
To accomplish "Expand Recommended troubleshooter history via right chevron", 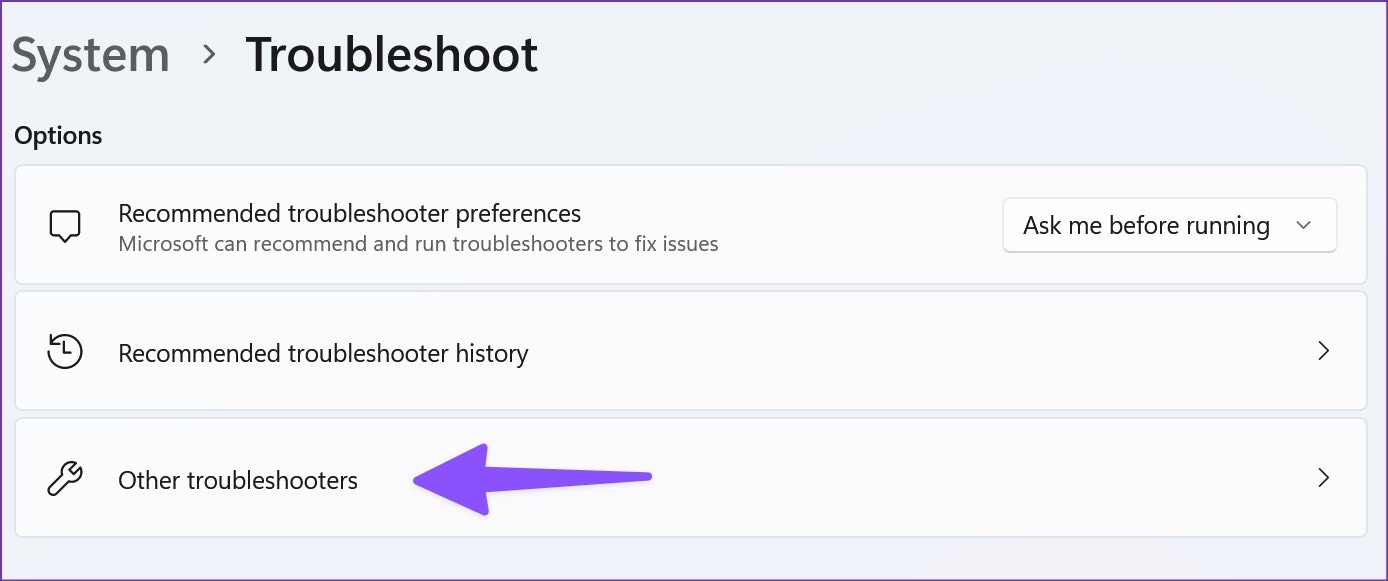I will pyautogui.click(x=1323, y=351).
